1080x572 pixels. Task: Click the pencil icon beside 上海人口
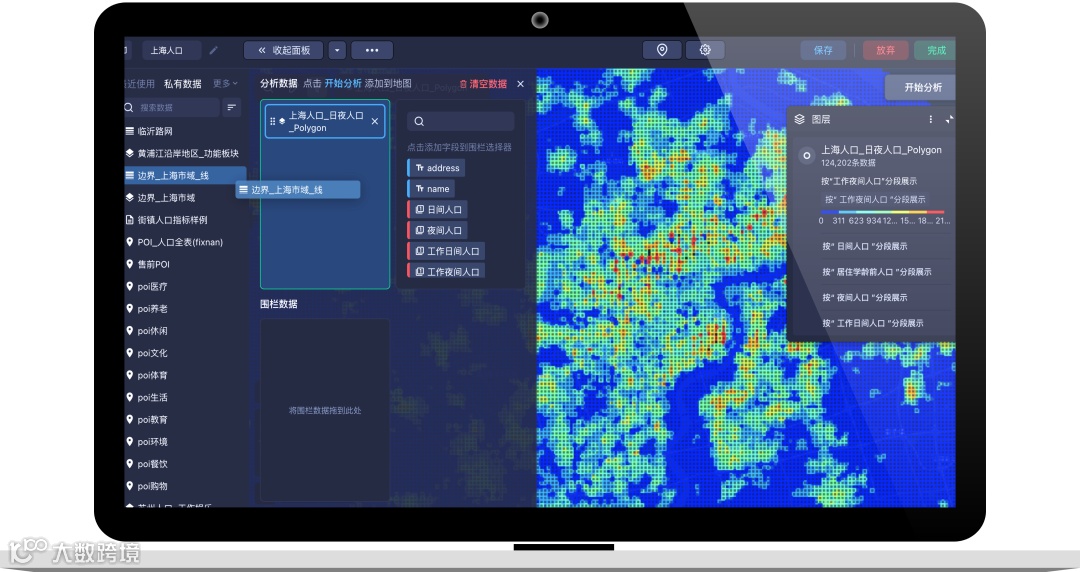click(214, 50)
